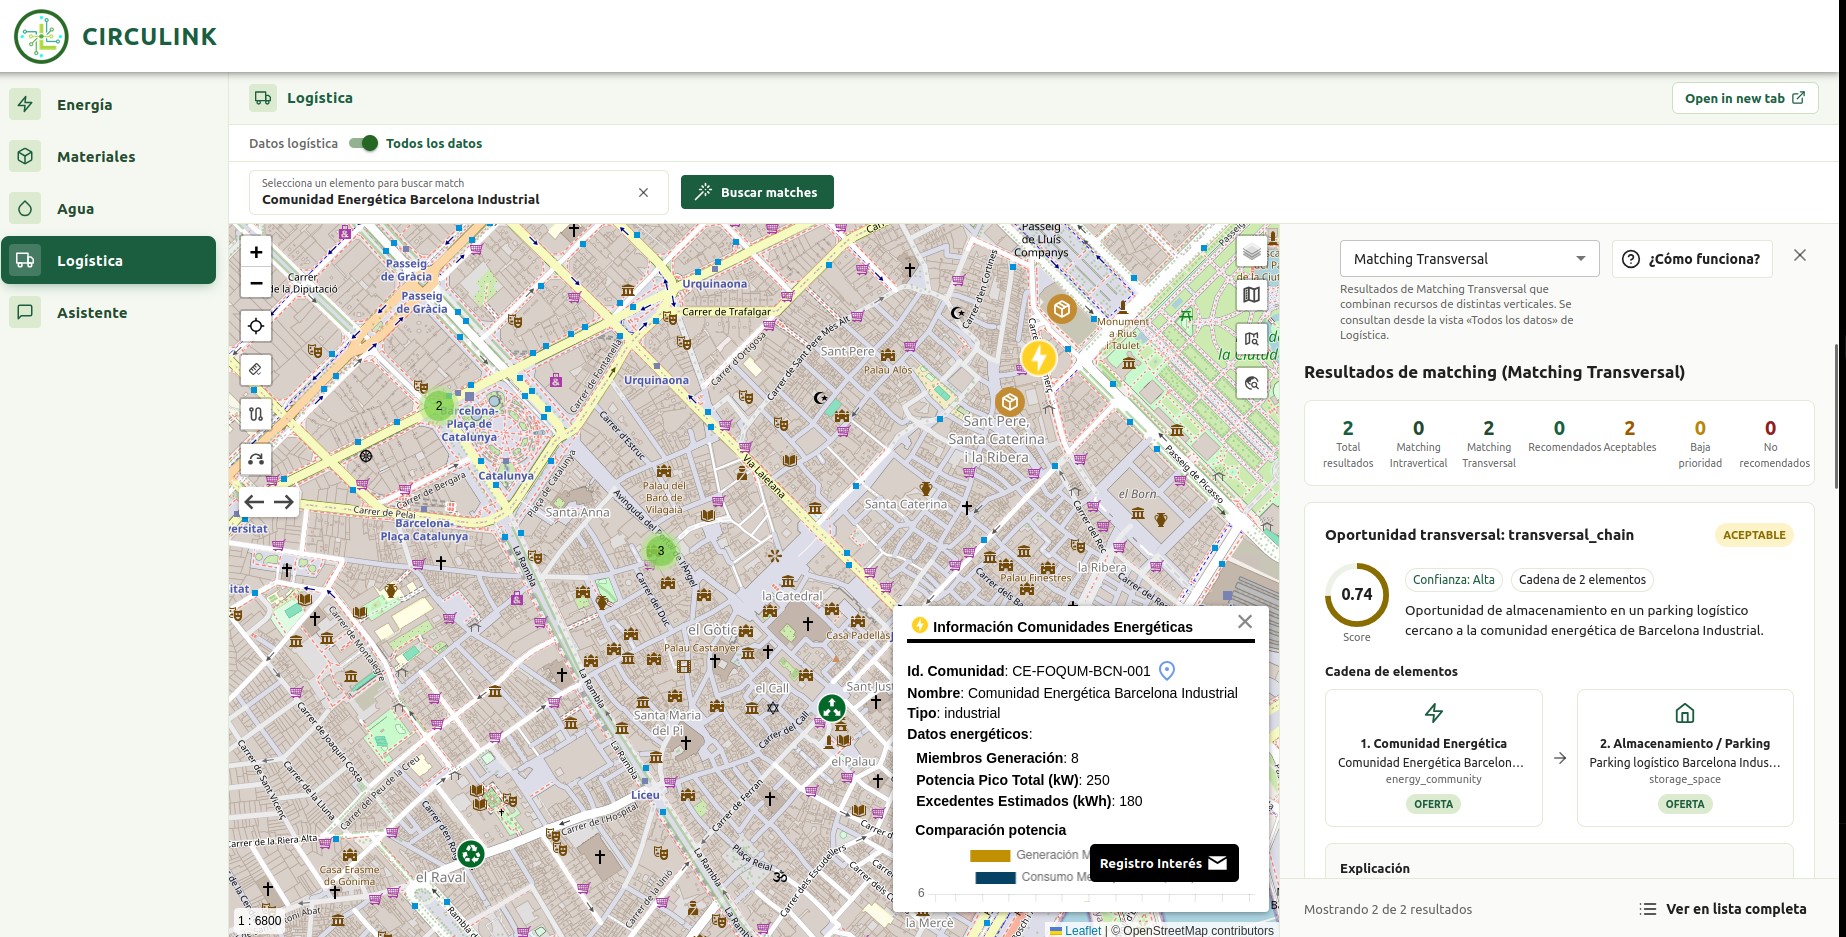Click Buscar matches button
This screenshot has width=1846, height=937.
(x=757, y=192)
